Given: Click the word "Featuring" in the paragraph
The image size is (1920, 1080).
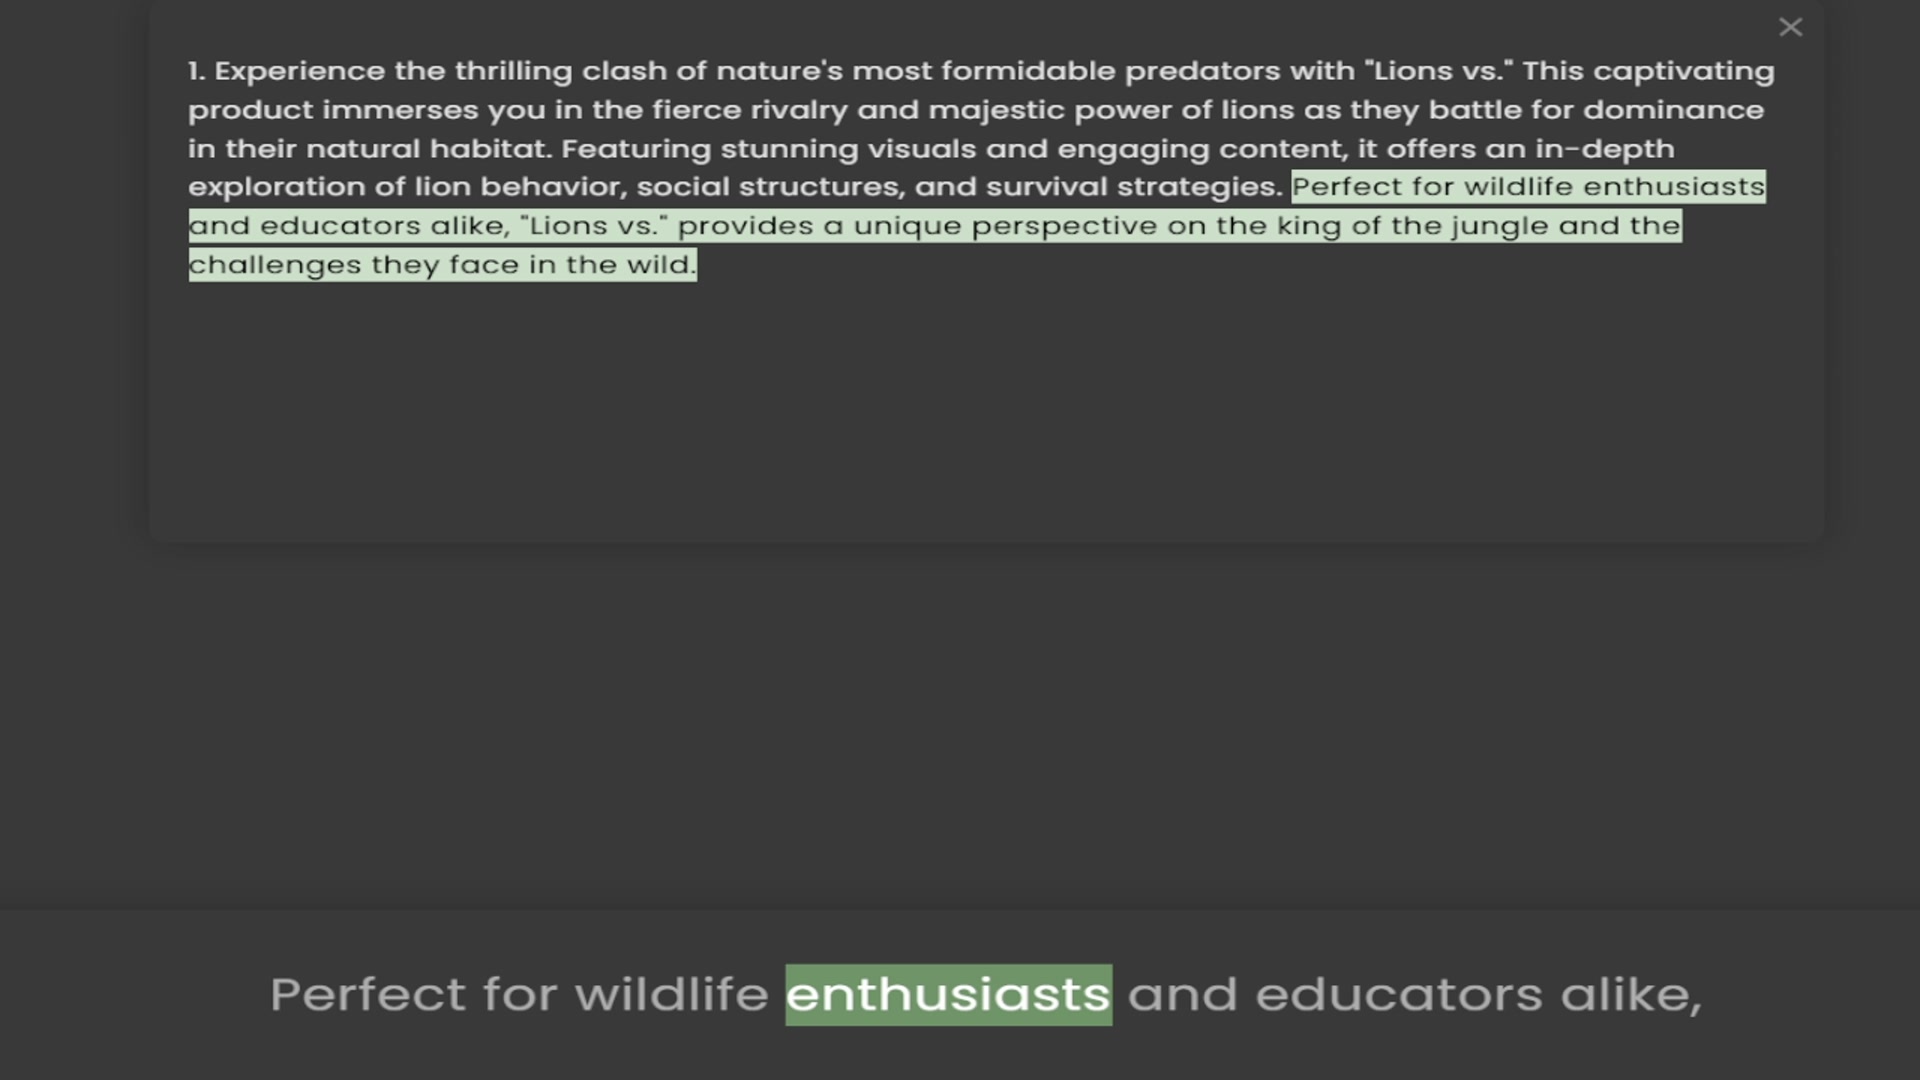Looking at the screenshot, I should tap(636, 149).
